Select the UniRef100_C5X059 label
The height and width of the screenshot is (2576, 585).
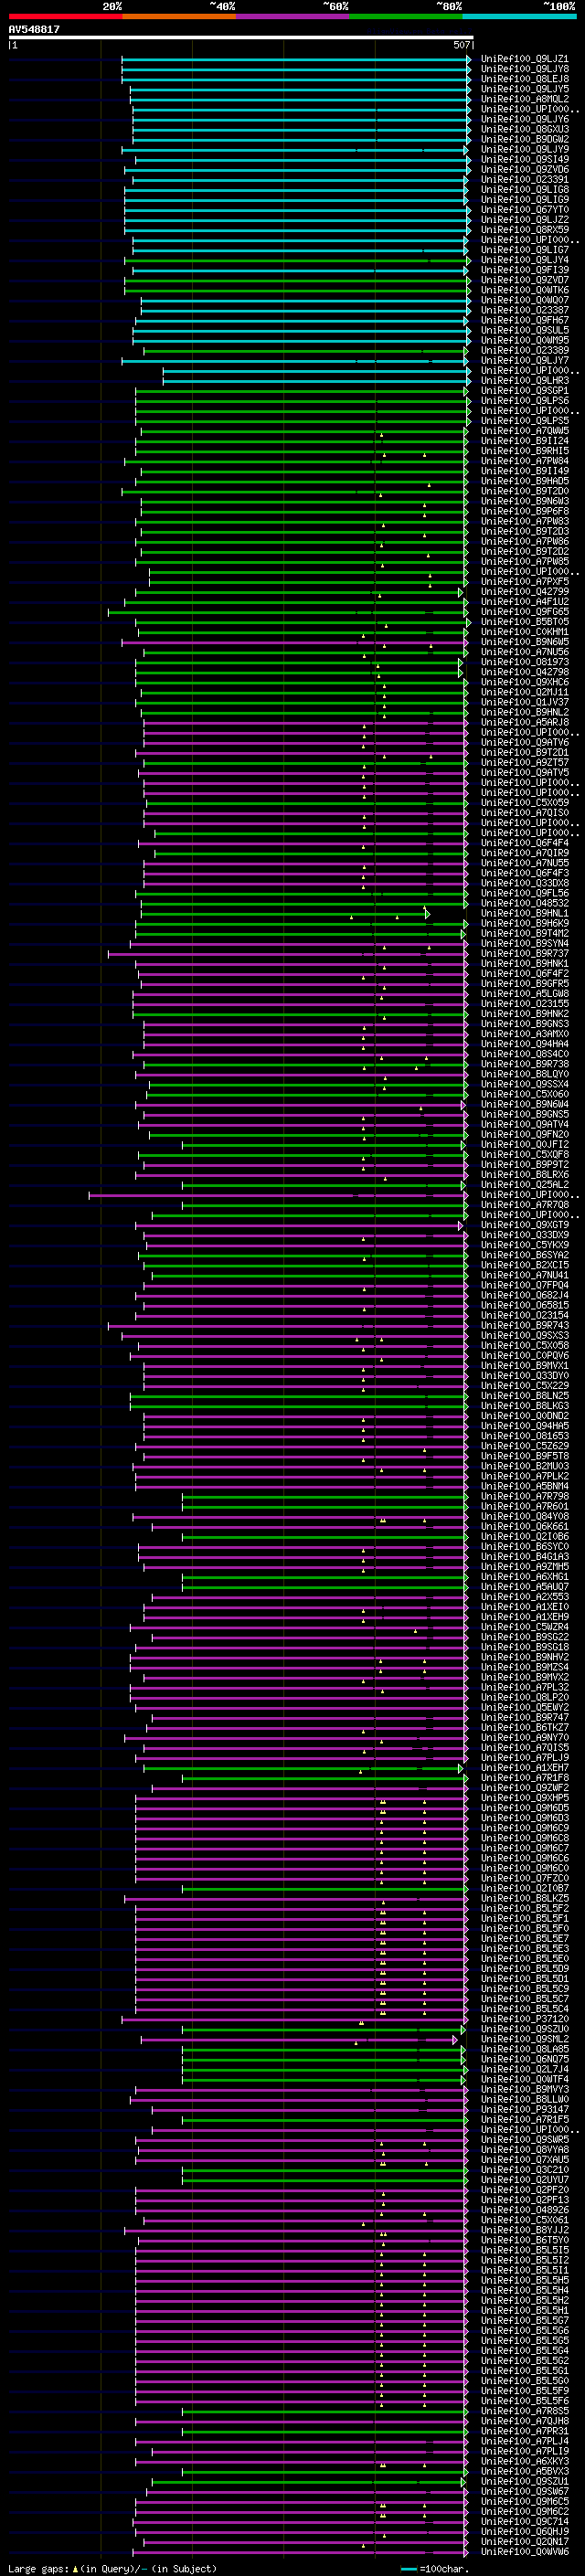click(x=525, y=803)
